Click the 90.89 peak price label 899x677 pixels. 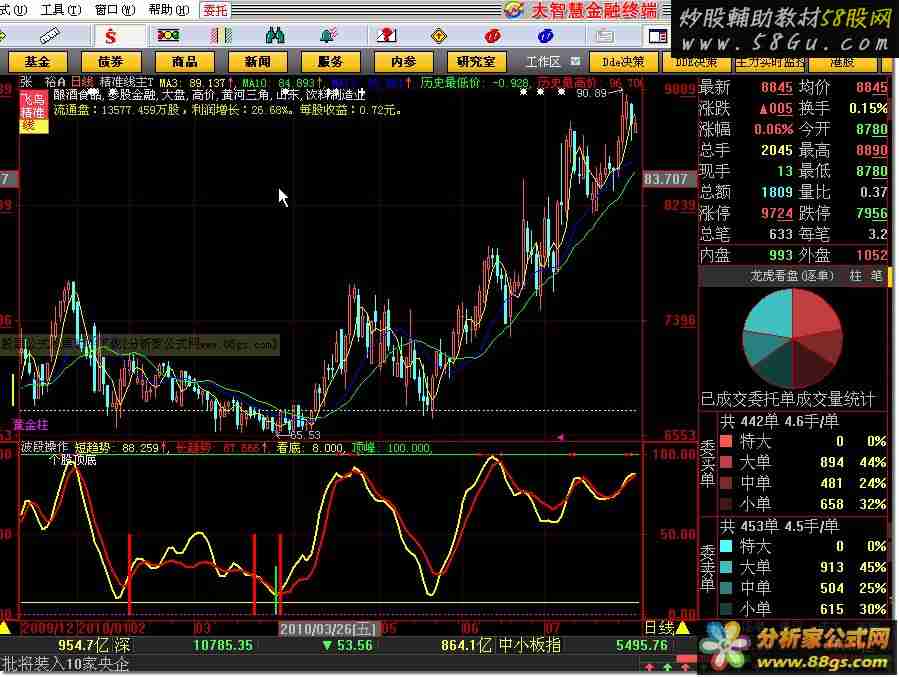pos(591,93)
